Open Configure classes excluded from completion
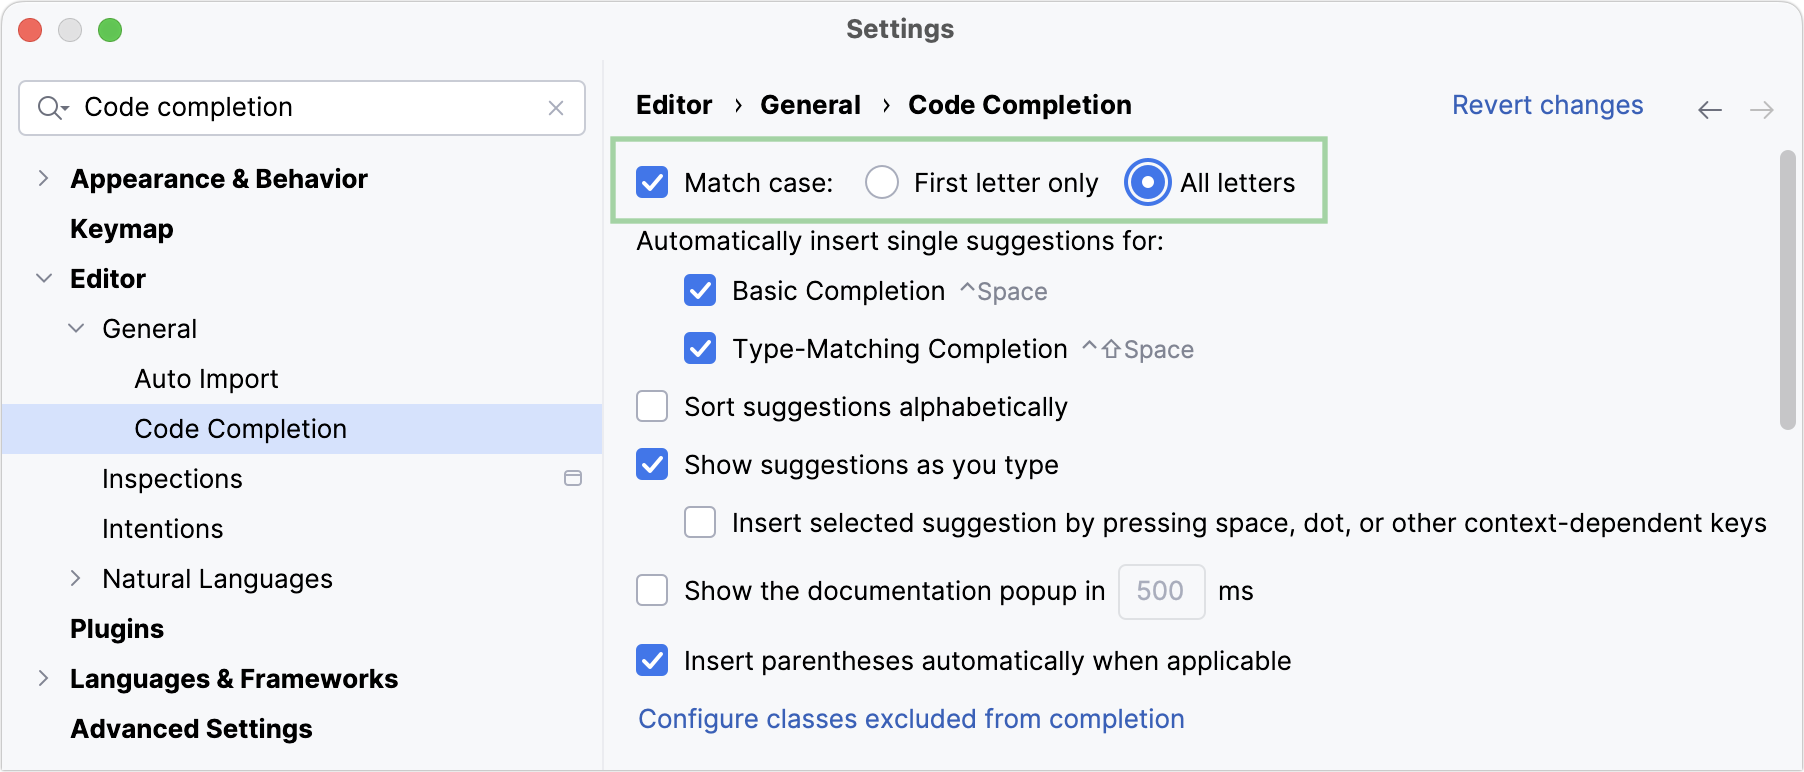The image size is (1804, 772). coord(911,719)
